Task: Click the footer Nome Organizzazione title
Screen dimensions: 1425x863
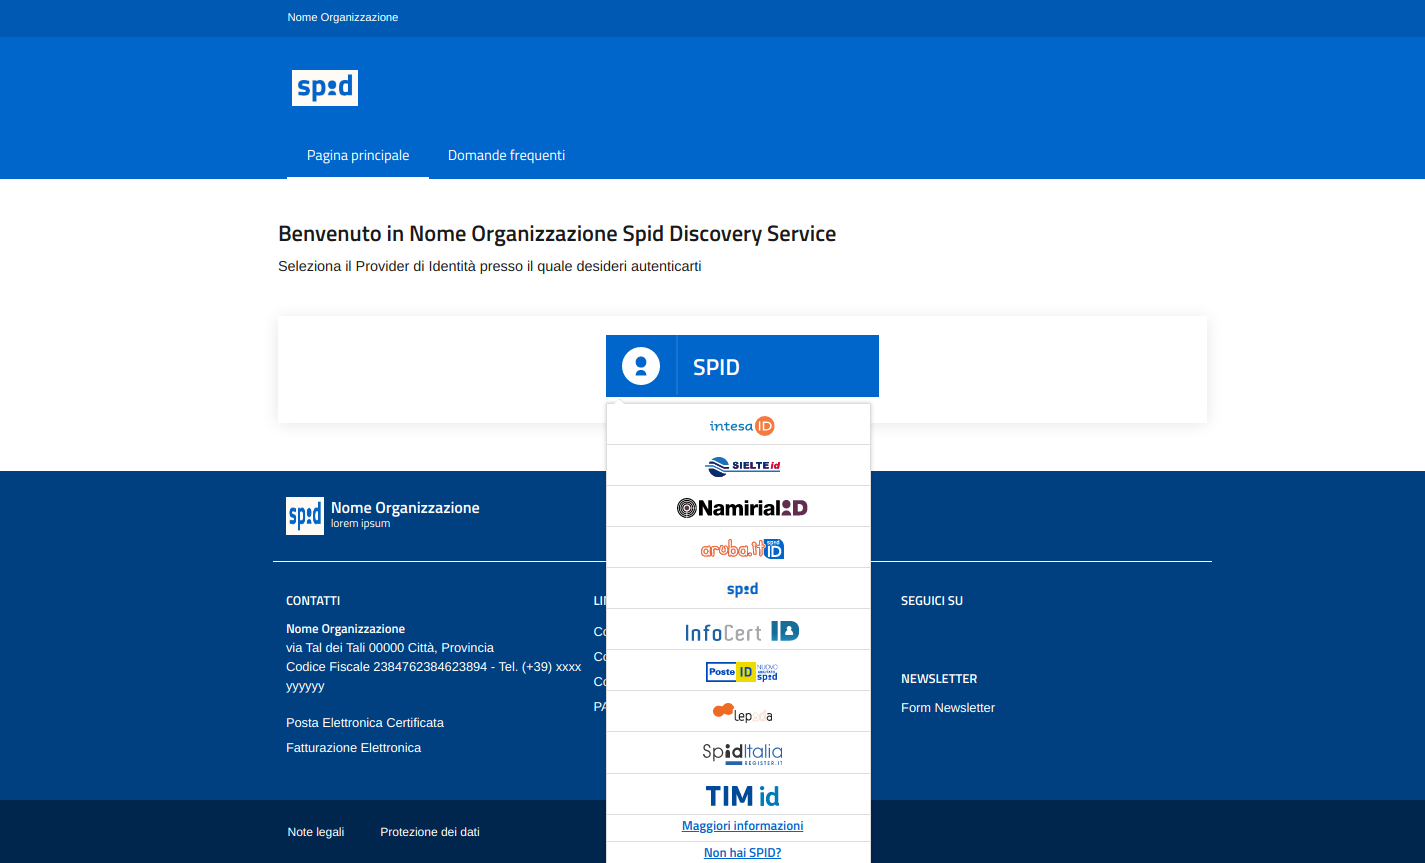Action: click(x=405, y=508)
